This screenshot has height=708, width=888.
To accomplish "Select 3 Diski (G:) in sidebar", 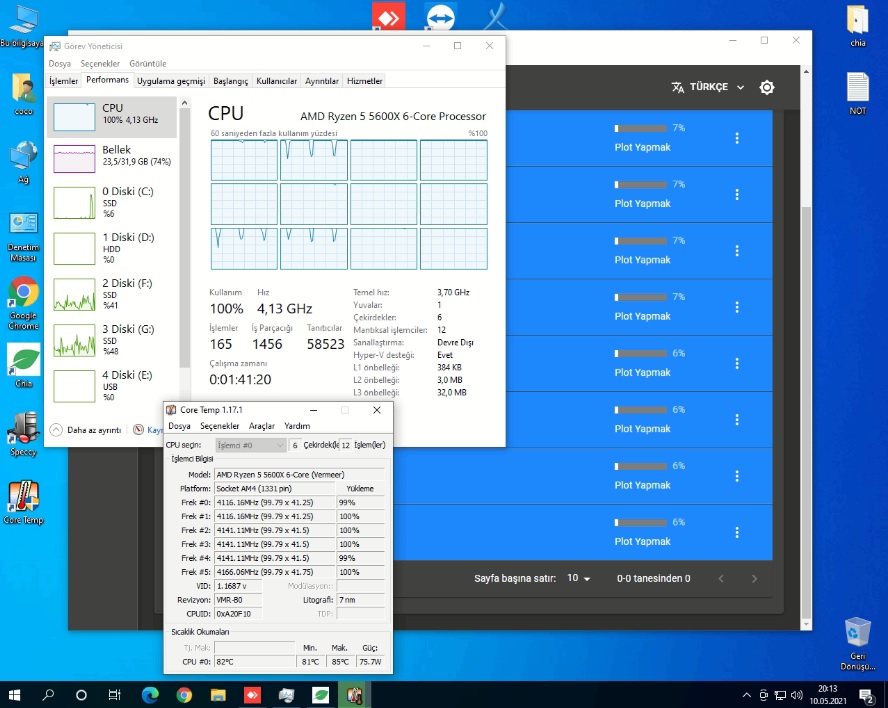I will 112,340.
